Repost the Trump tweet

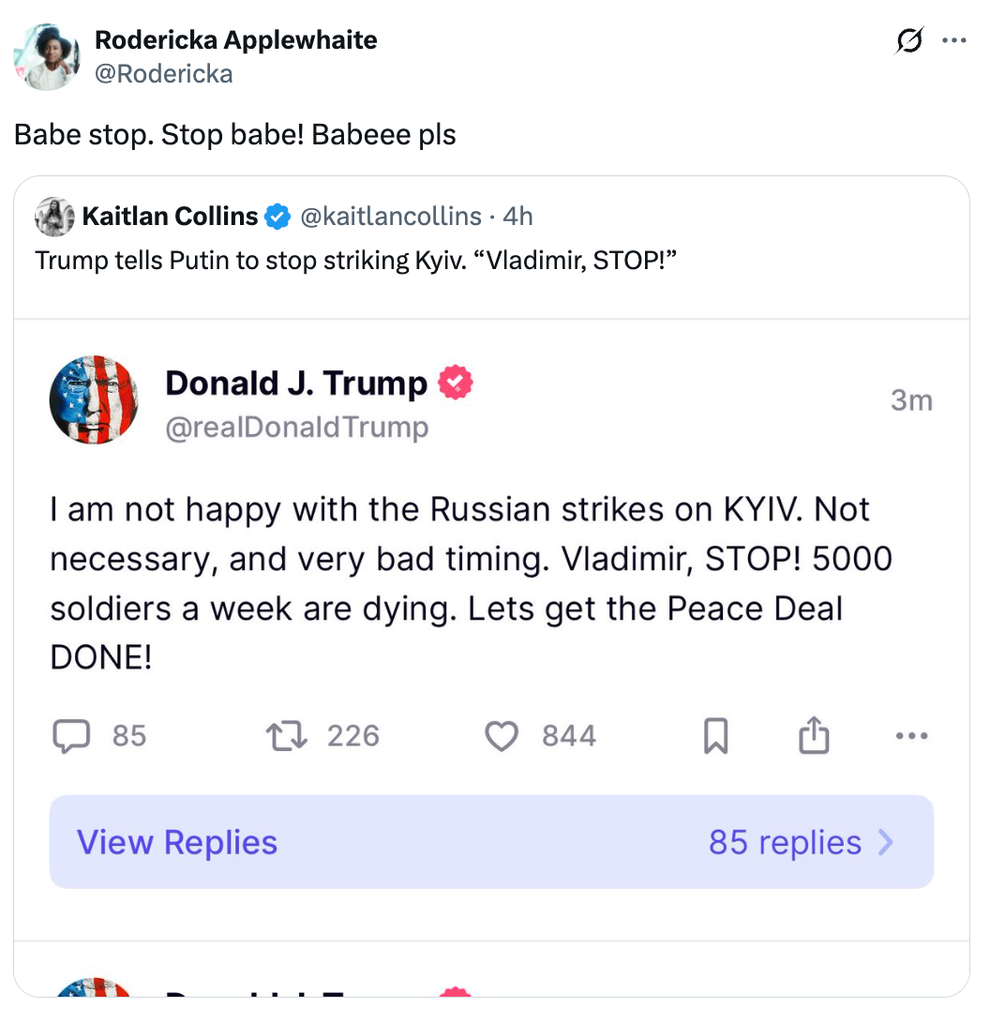(286, 736)
